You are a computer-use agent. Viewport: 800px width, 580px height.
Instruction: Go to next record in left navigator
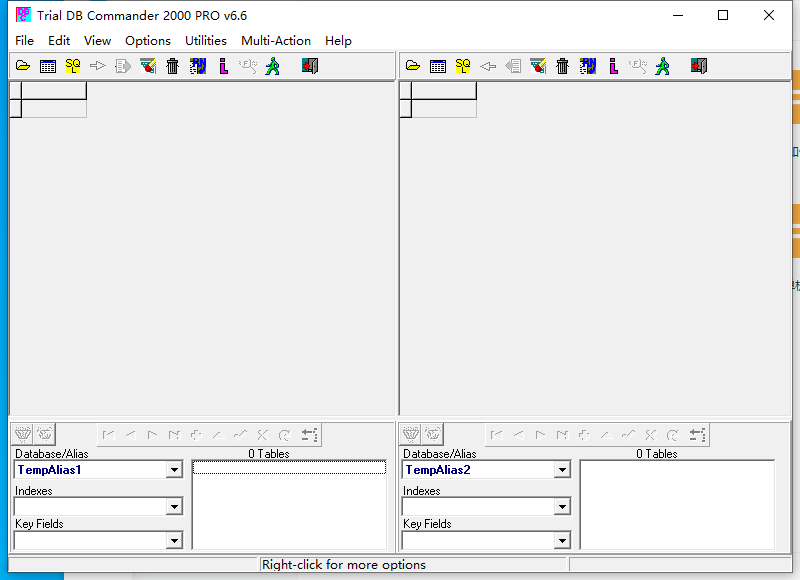click(x=153, y=435)
